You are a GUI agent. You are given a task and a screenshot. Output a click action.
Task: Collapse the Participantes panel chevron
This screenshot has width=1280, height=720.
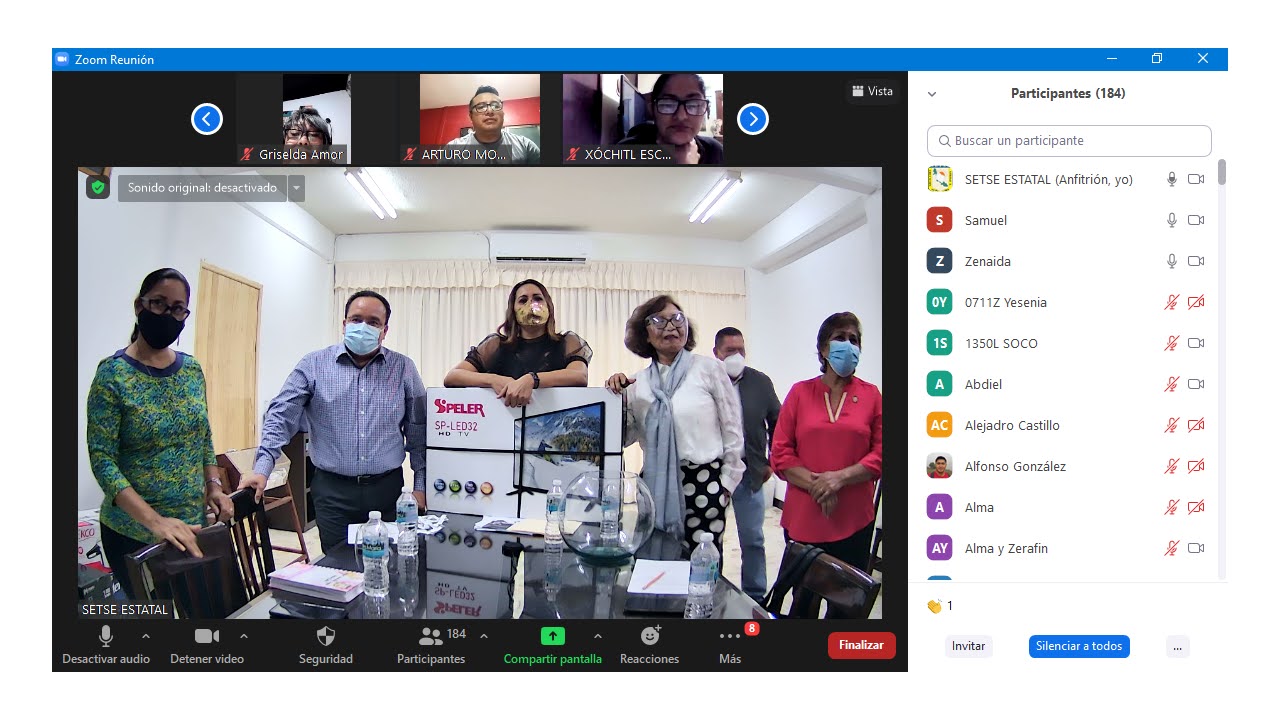coord(932,94)
